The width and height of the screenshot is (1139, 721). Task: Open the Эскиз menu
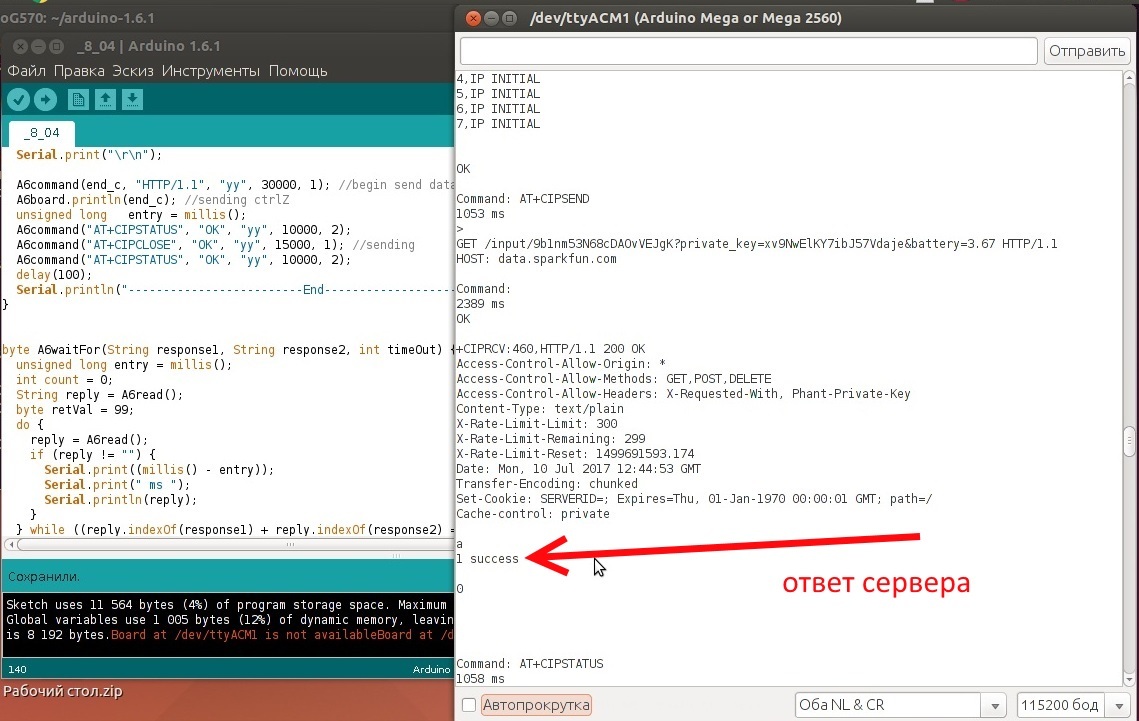pos(133,71)
